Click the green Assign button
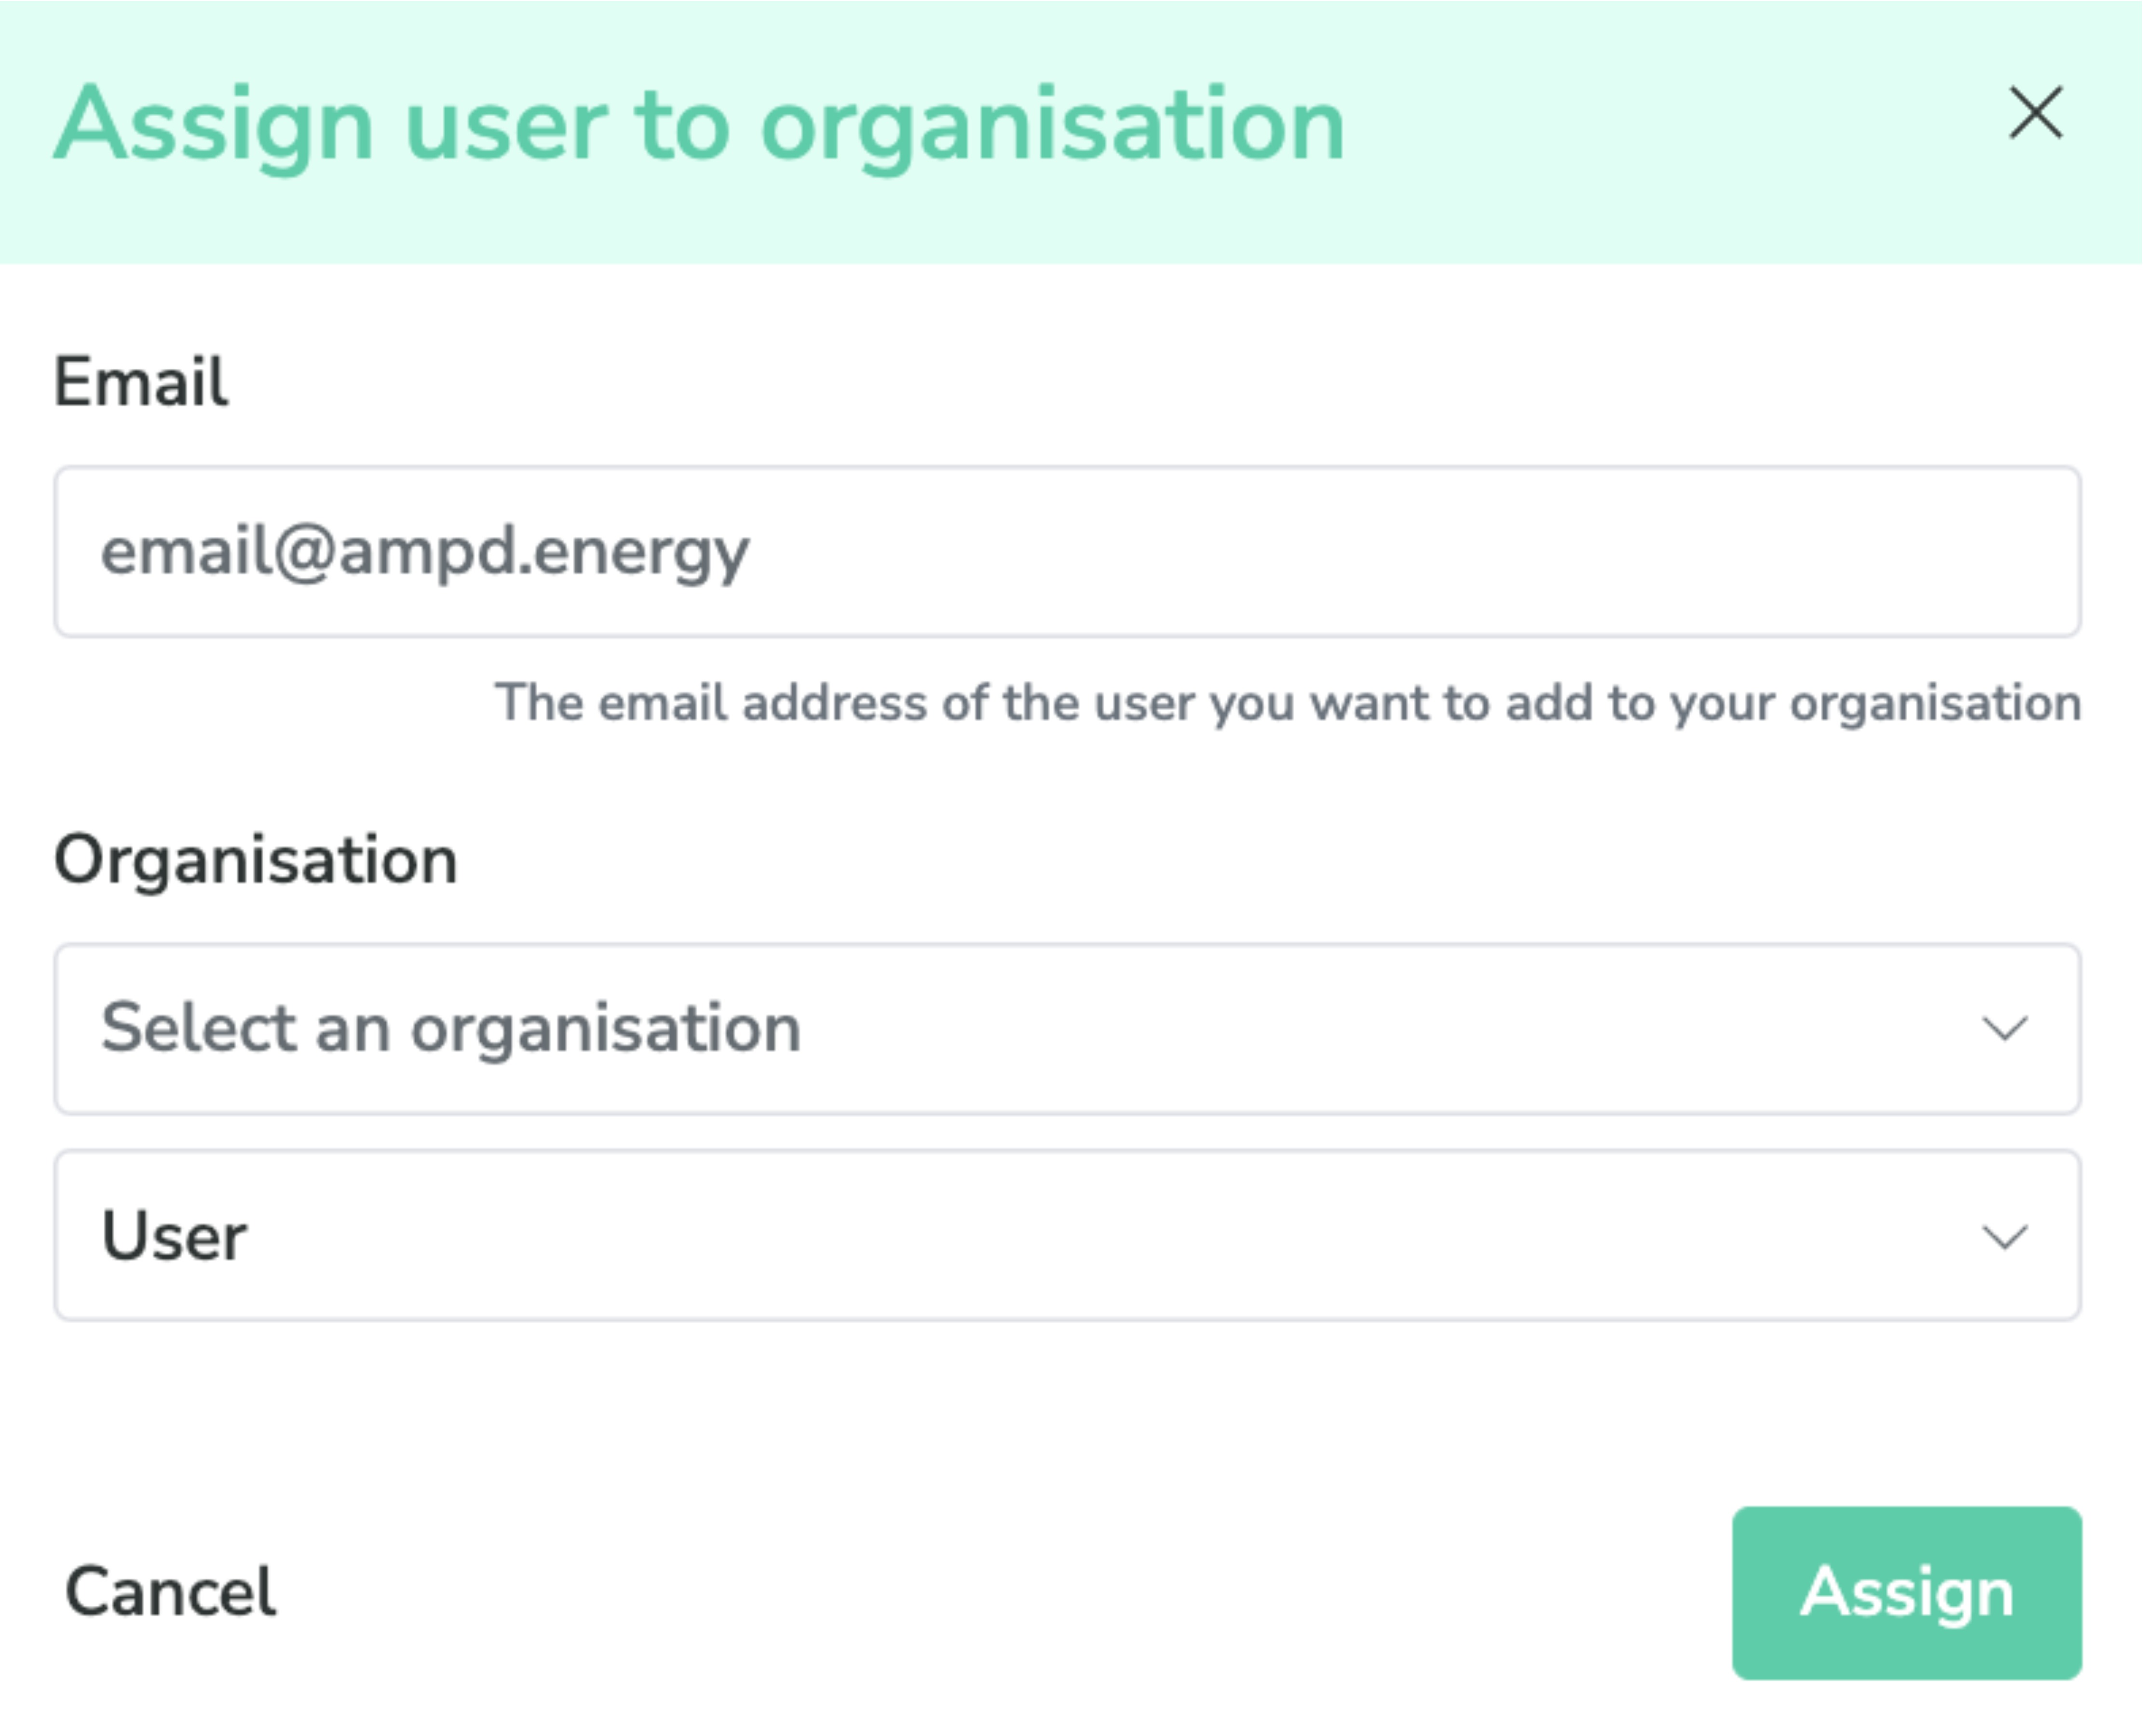The image size is (2143, 1736). 1907,1593
